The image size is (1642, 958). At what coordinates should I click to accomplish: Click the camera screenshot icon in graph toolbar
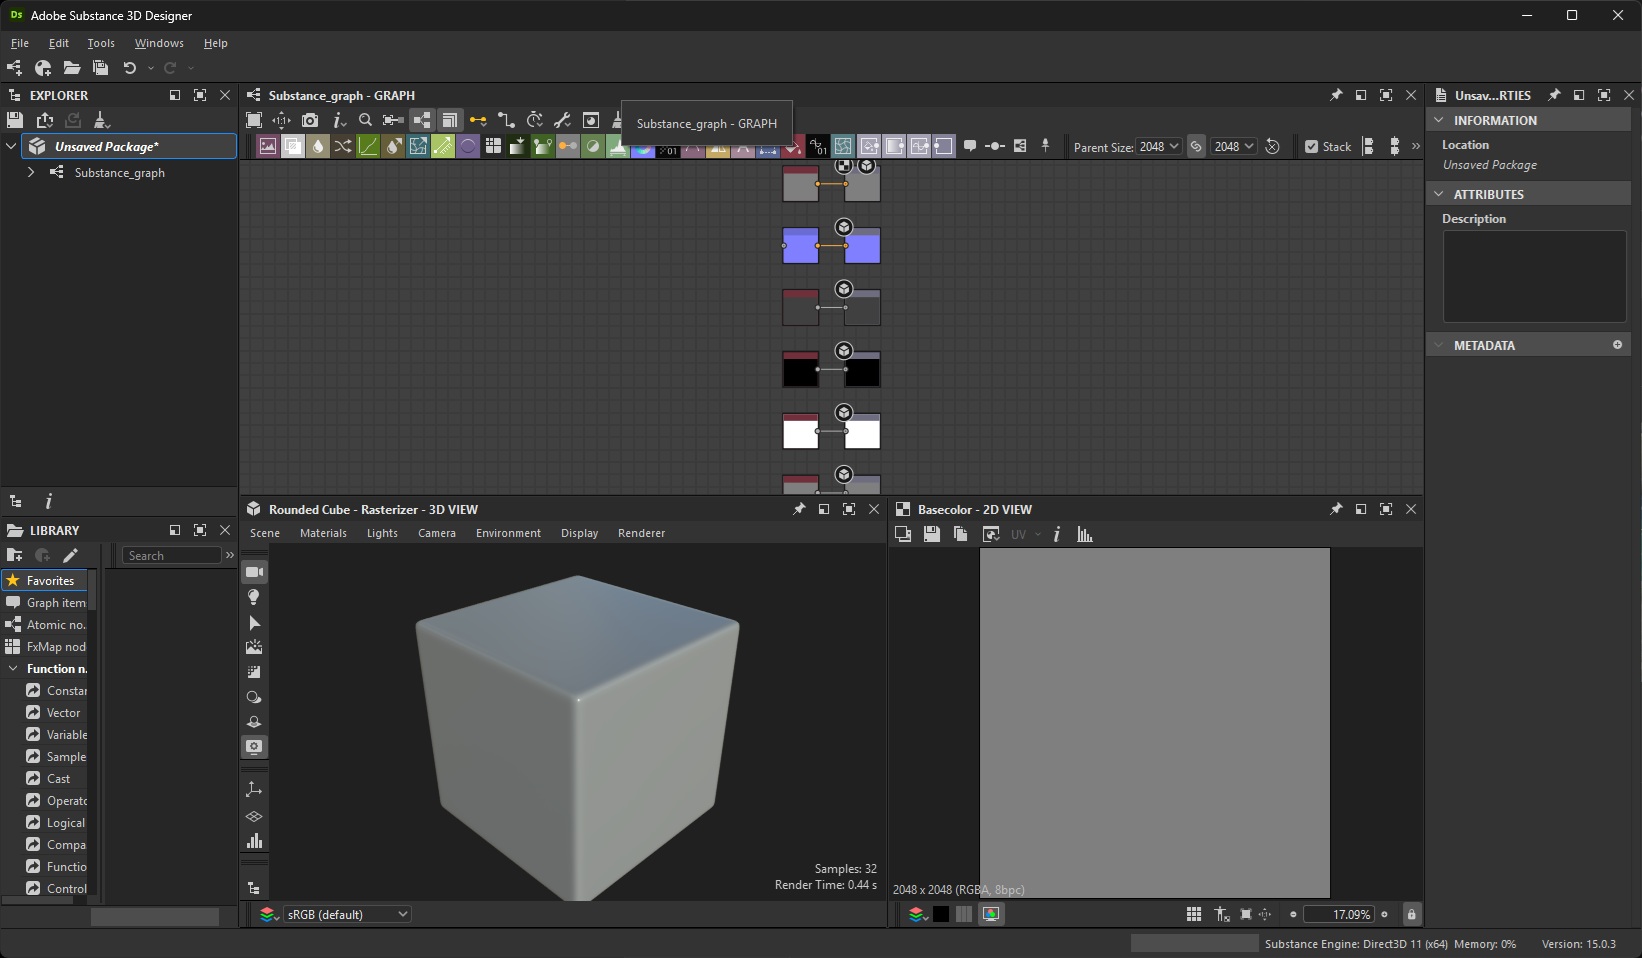[x=310, y=120]
